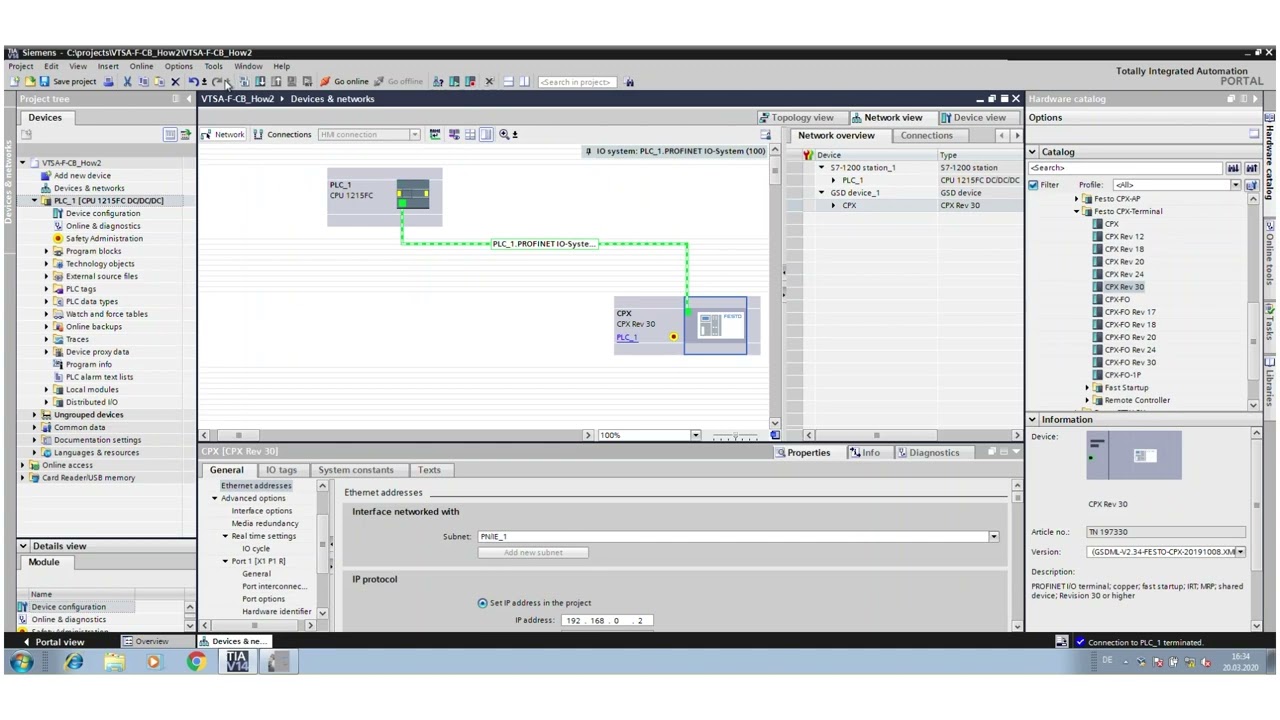Image resolution: width=1280 pixels, height=720 pixels.
Task: Click Save project in the toolbar
Action: [68, 82]
